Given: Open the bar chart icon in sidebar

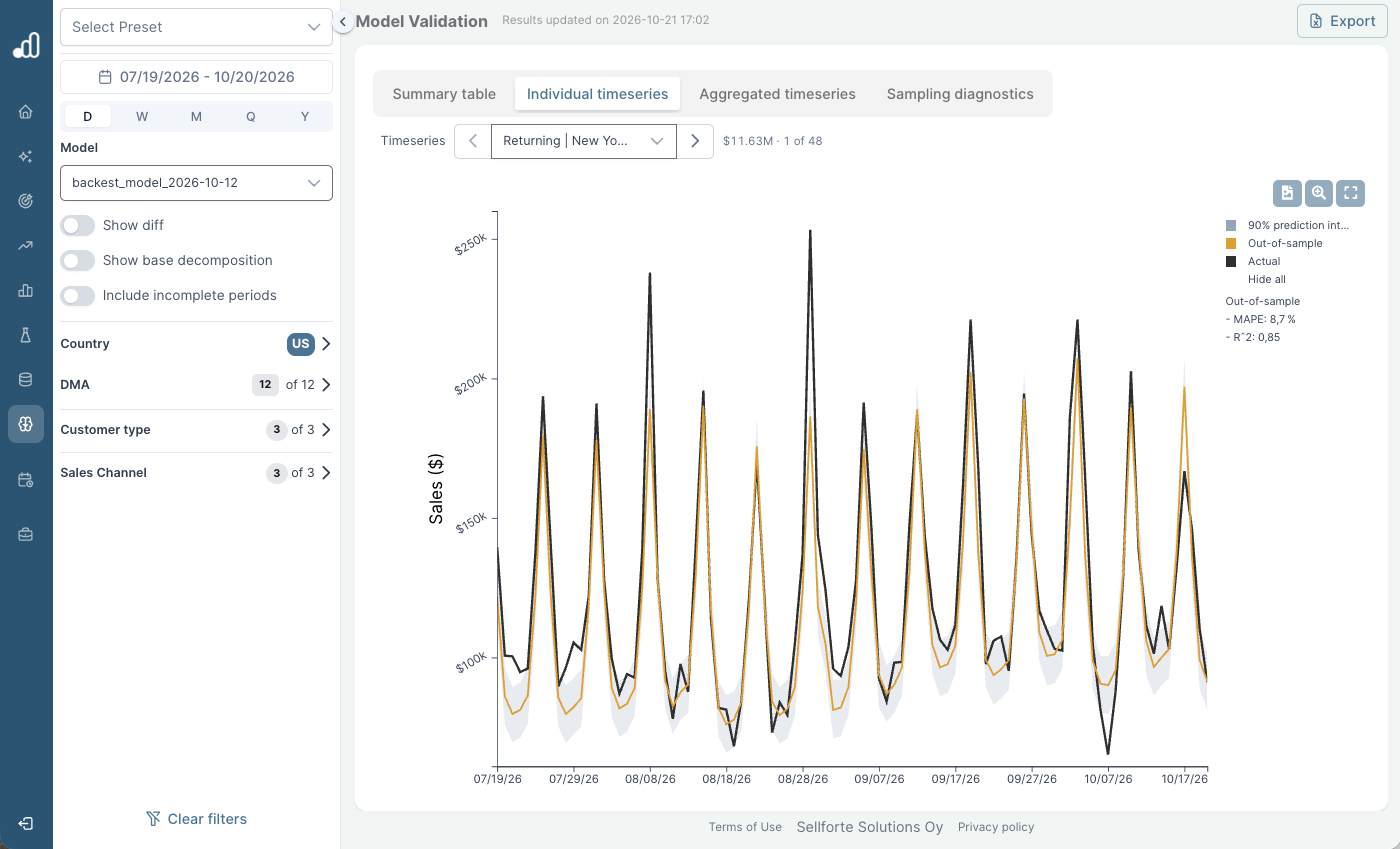Looking at the screenshot, I should click(x=26, y=291).
